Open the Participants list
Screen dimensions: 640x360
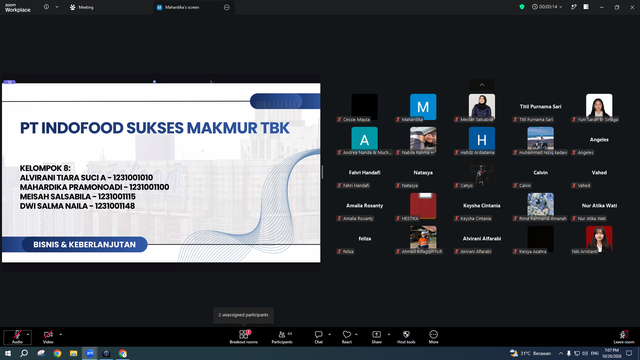[282, 337]
